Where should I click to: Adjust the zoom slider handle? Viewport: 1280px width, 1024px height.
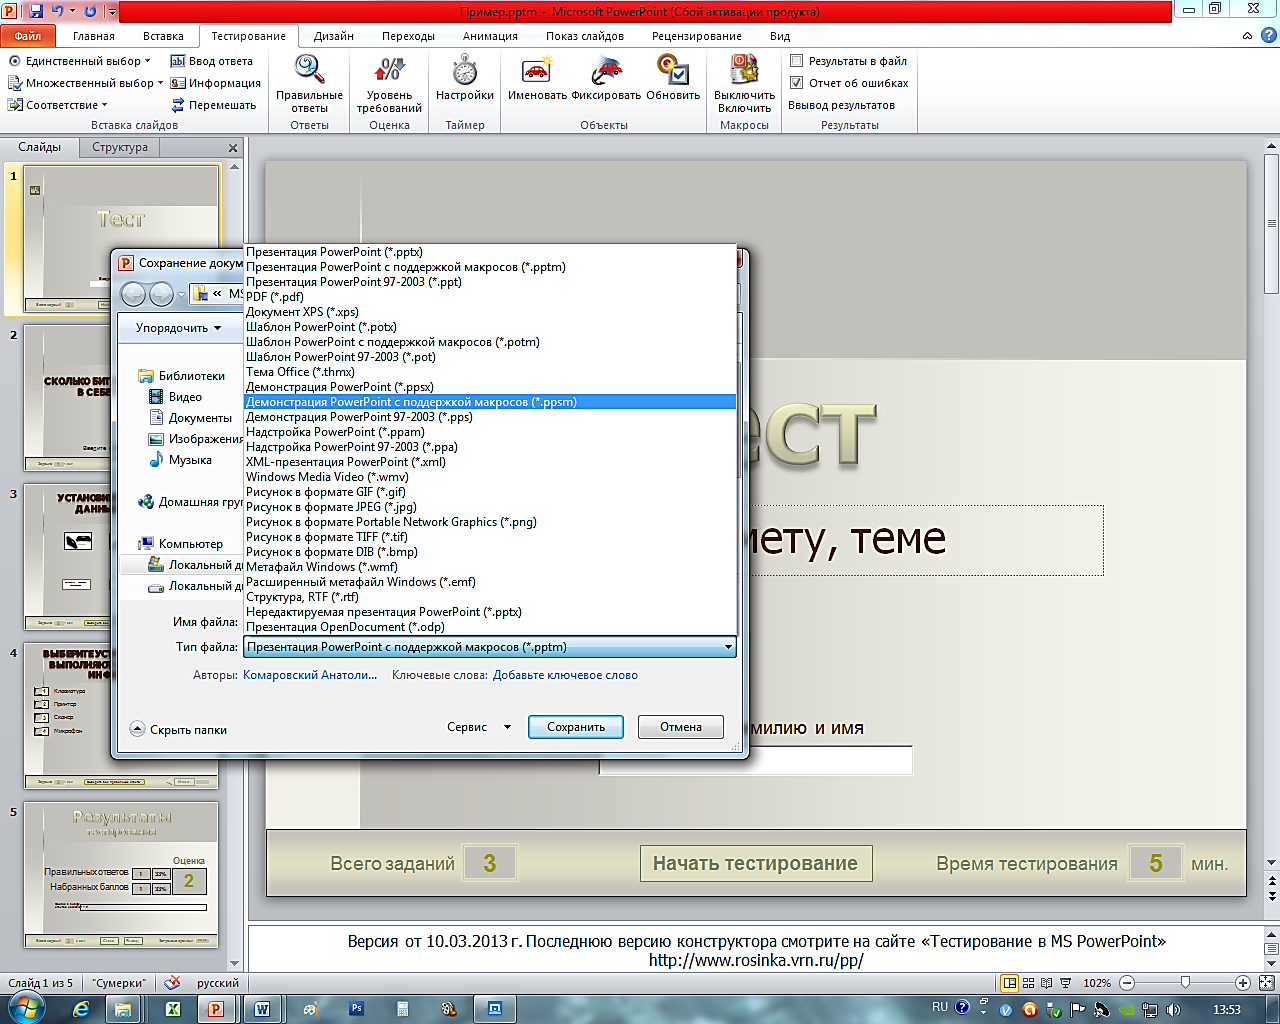[x=1185, y=983]
